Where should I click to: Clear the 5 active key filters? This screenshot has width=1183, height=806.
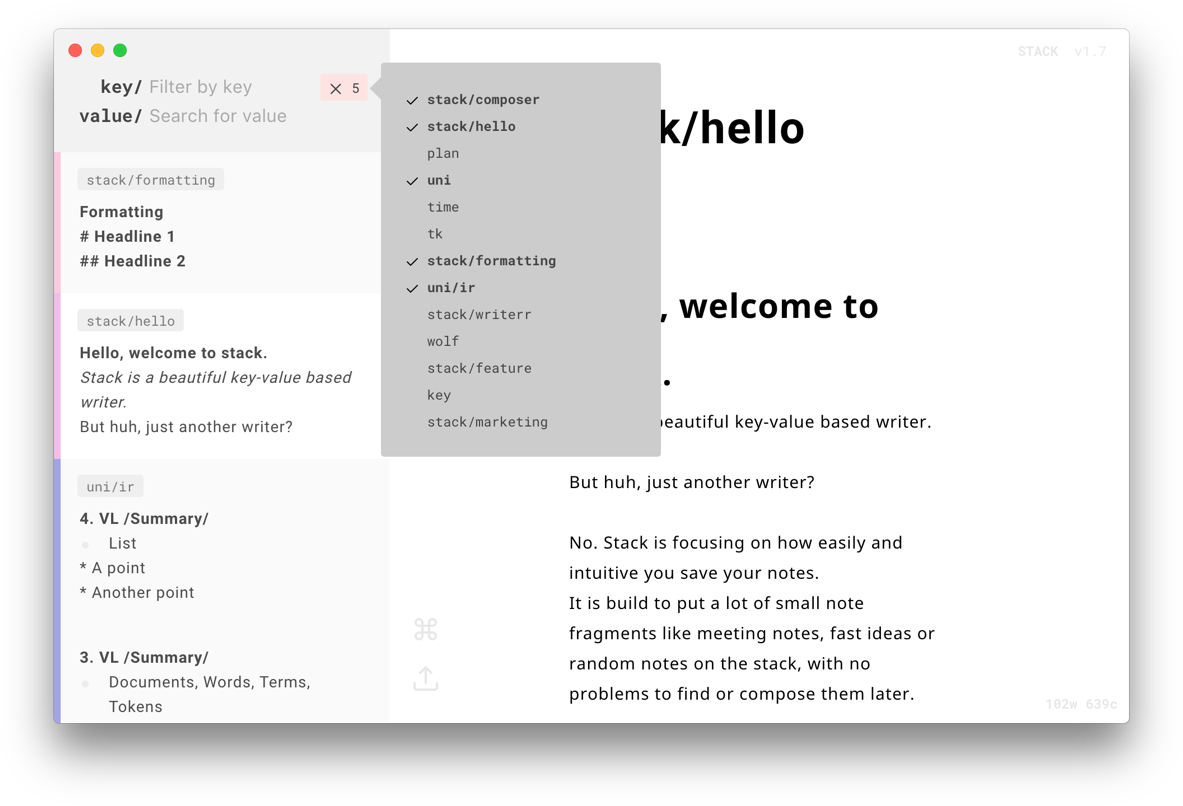click(344, 88)
